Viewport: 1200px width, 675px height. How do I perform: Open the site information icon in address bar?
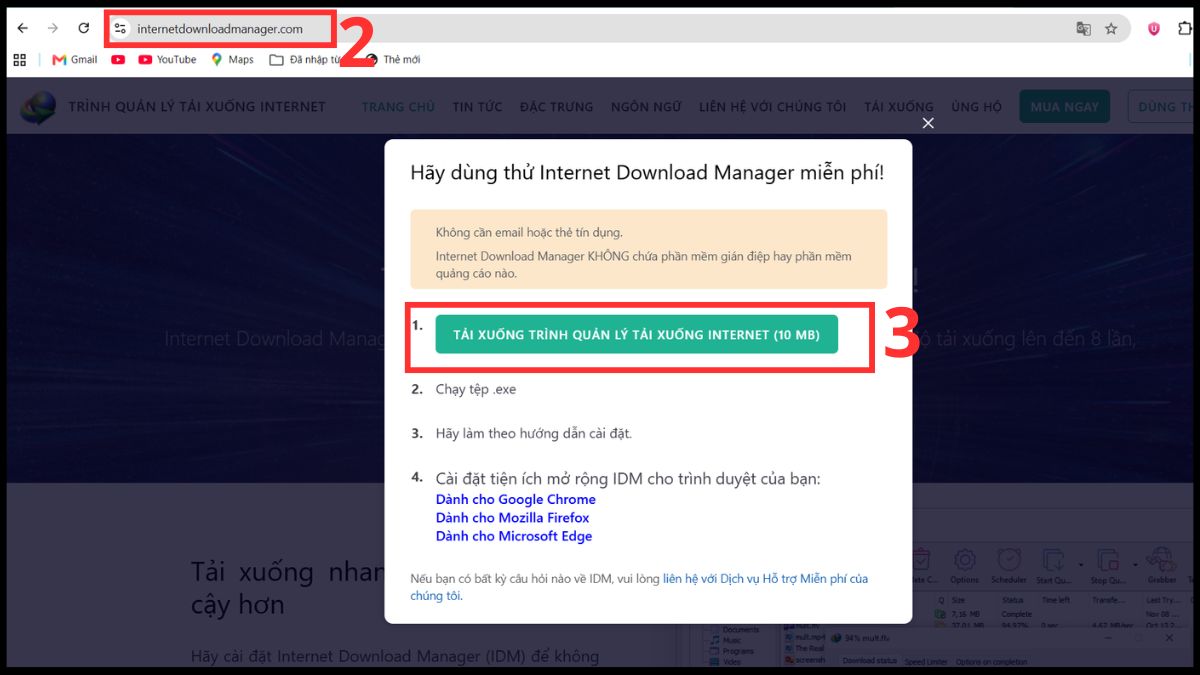pyautogui.click(x=121, y=29)
